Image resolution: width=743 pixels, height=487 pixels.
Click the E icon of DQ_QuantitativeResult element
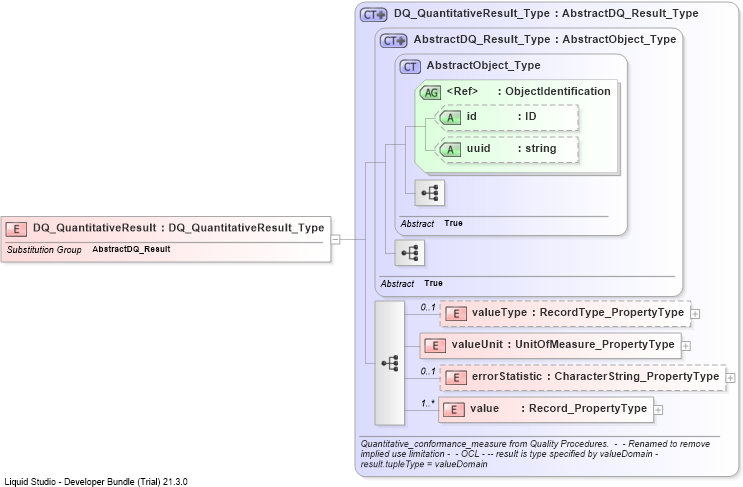point(16,229)
